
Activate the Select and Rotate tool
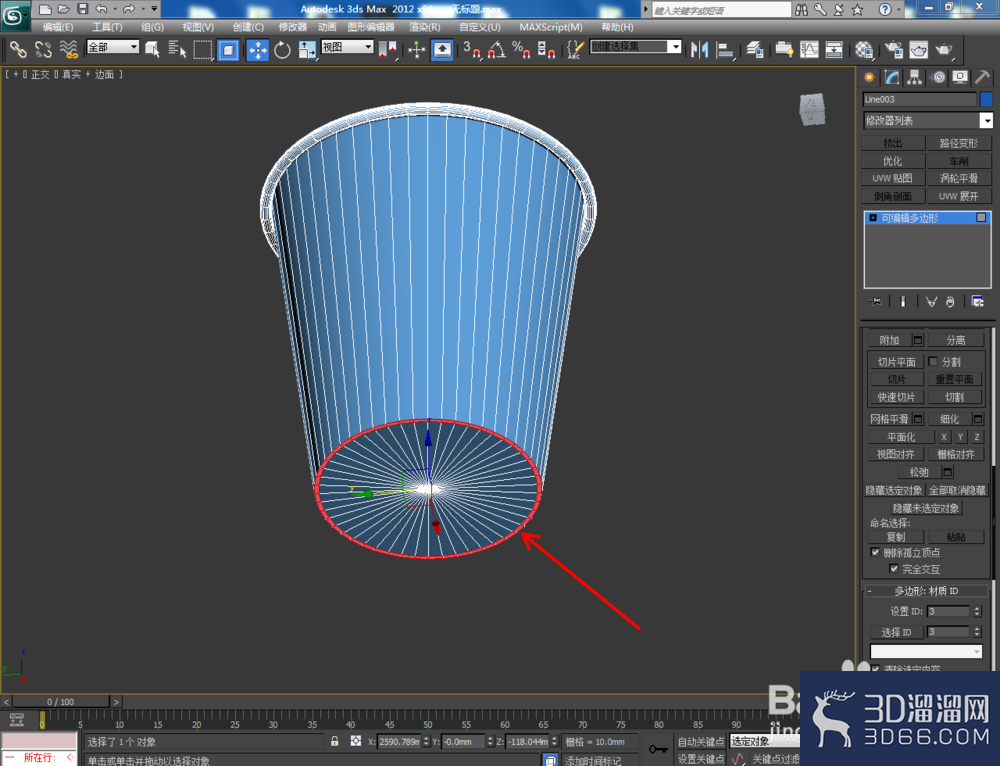(x=282, y=49)
